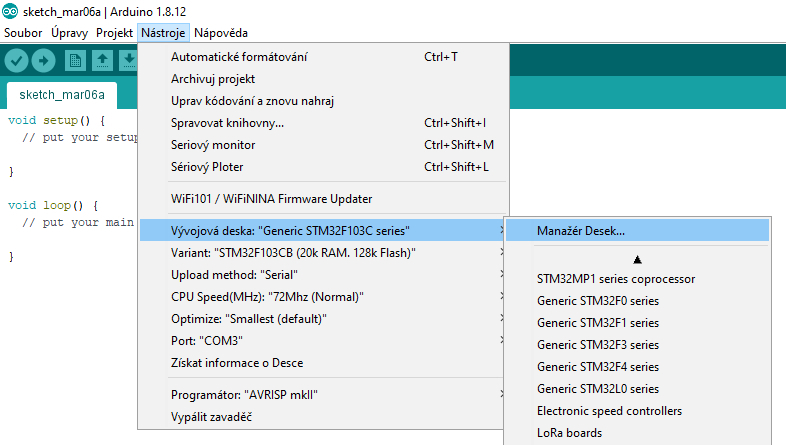Open Seriový monitor
This screenshot has width=786, height=445.
tap(323, 145)
